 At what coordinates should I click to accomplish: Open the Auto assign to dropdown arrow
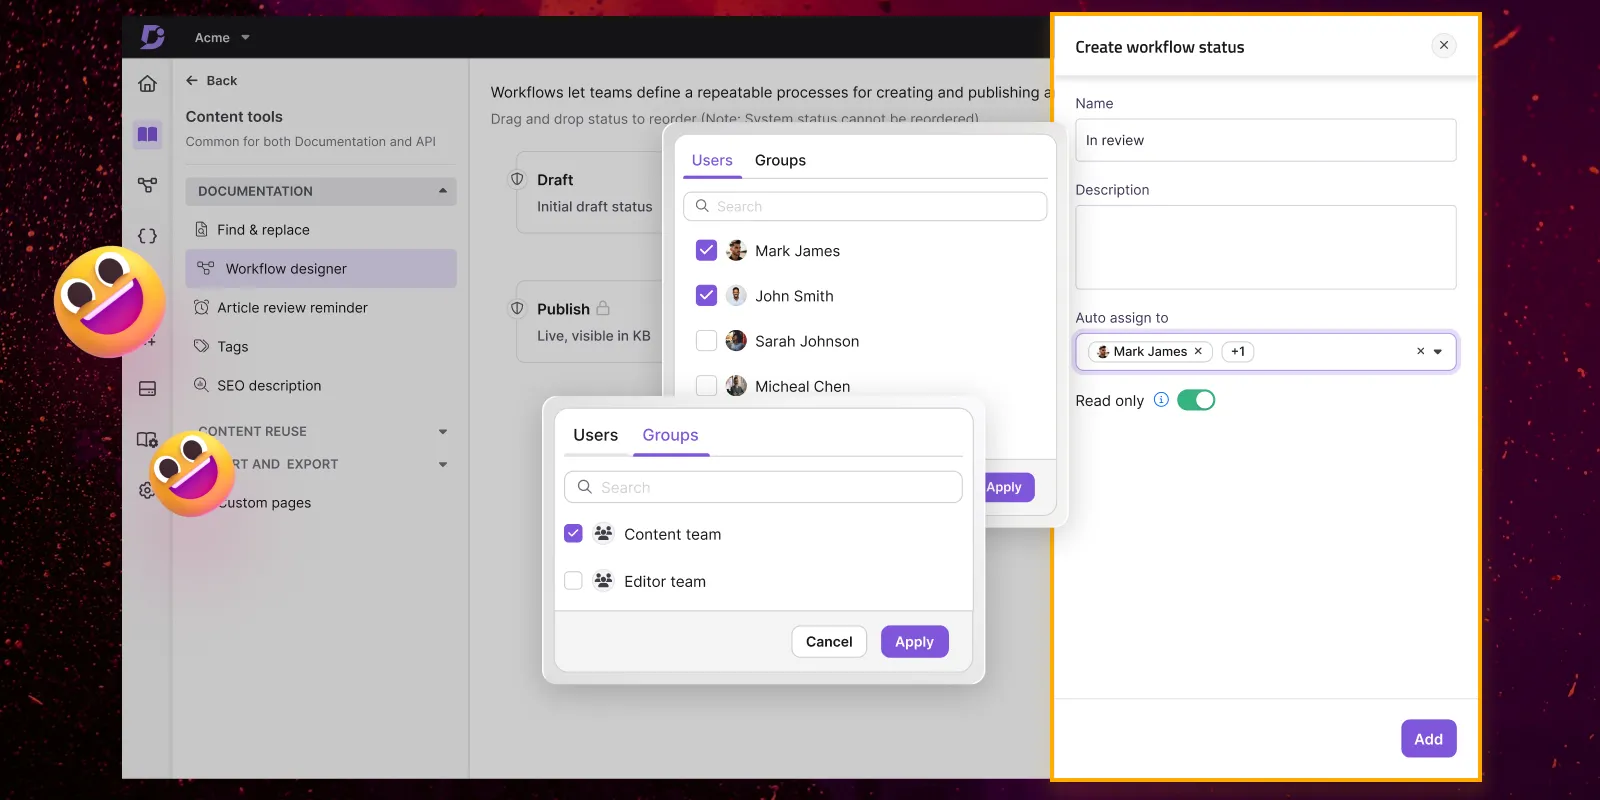[x=1438, y=351]
